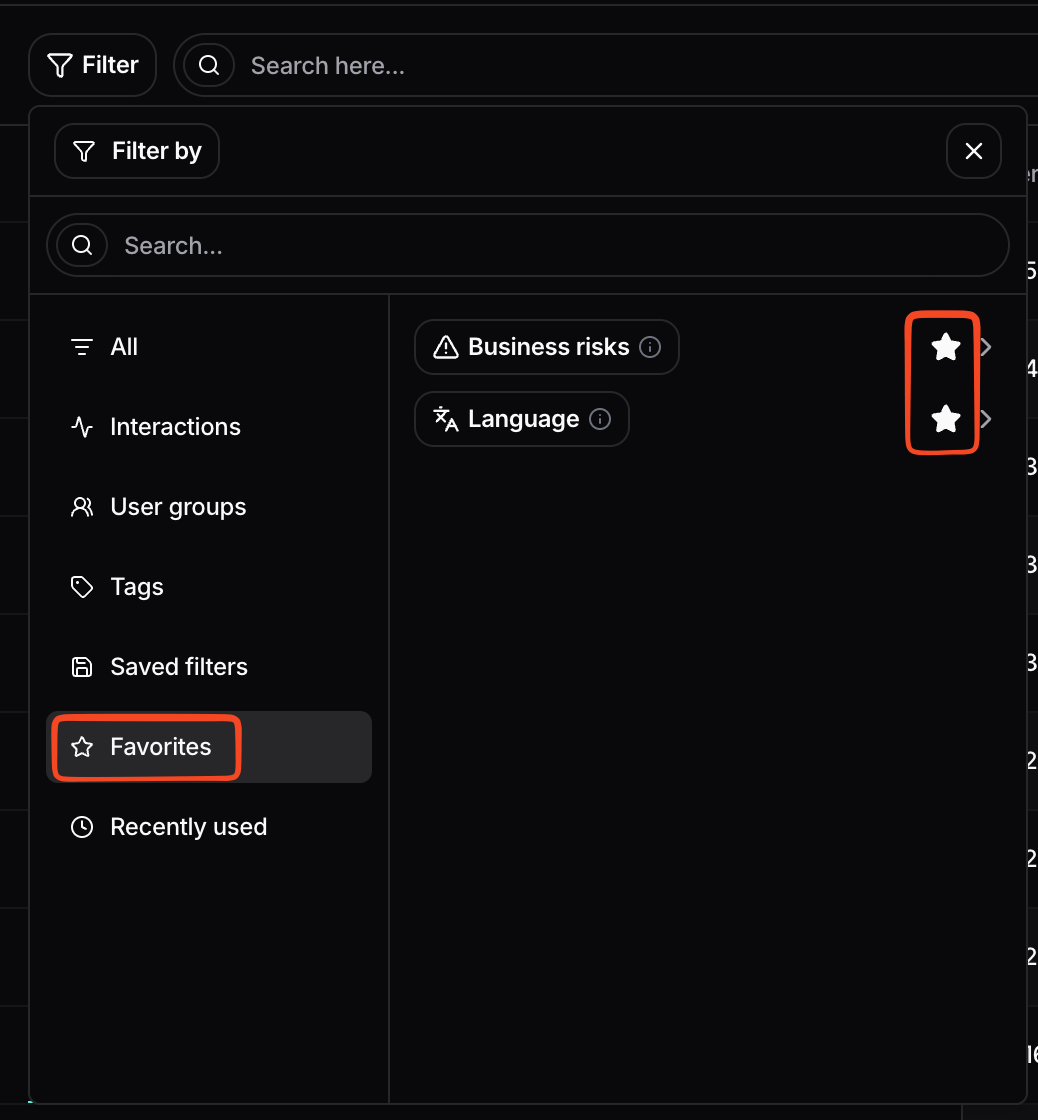Image resolution: width=1038 pixels, height=1120 pixels.
Task: Click the floppy disk icon by Saved filters
Action: [x=82, y=667]
